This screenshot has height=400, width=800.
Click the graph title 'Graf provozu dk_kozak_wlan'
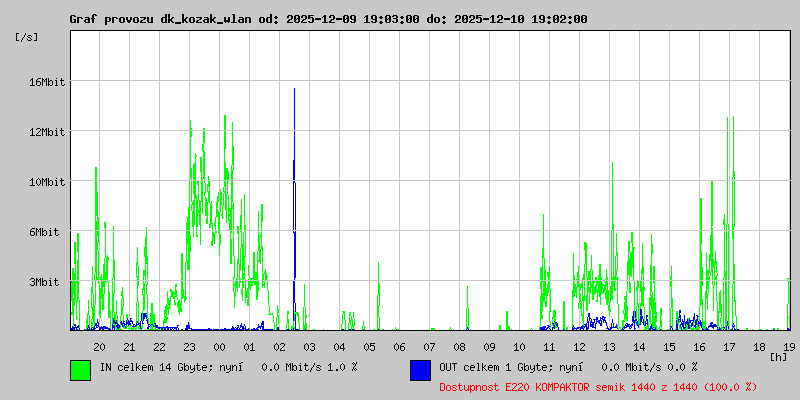click(161, 19)
